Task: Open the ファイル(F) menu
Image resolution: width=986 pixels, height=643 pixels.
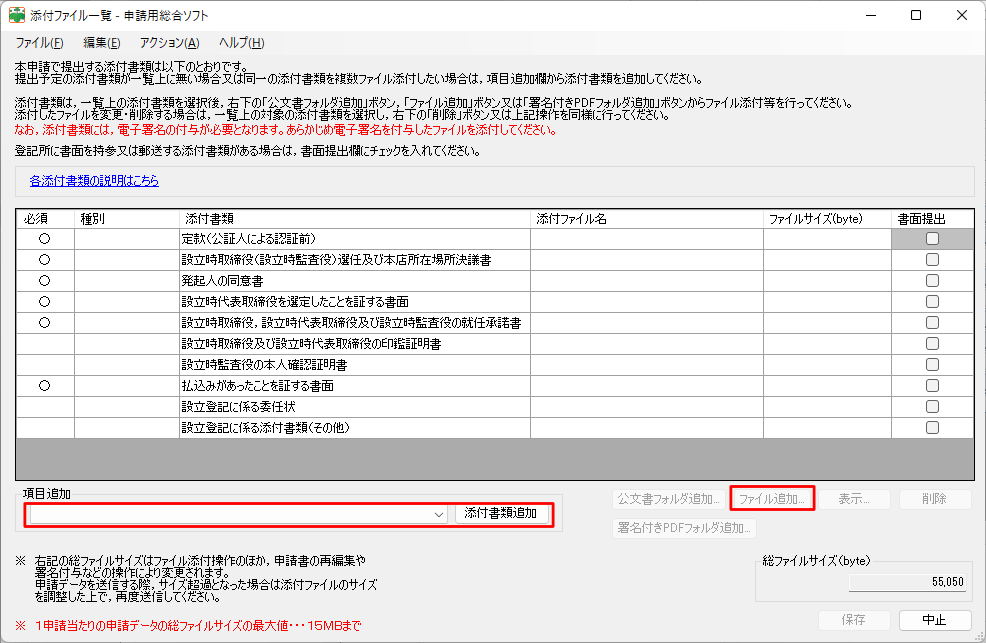Action: point(39,43)
